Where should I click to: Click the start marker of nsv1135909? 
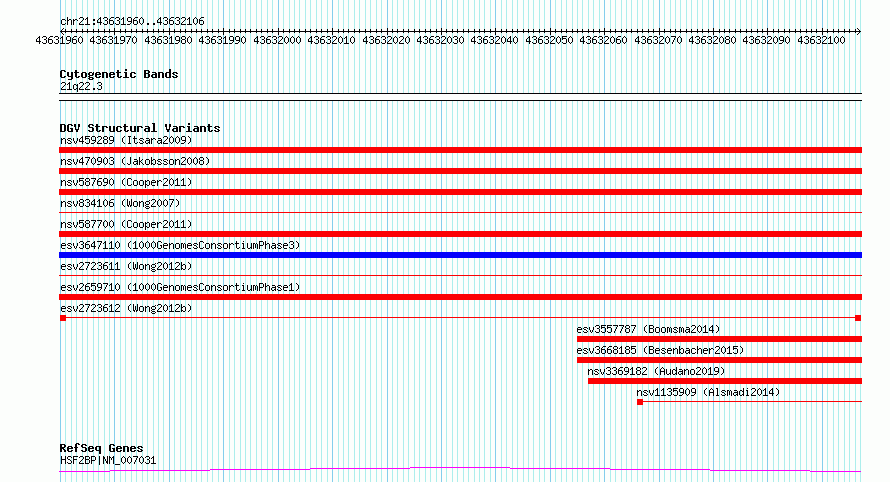(640, 402)
